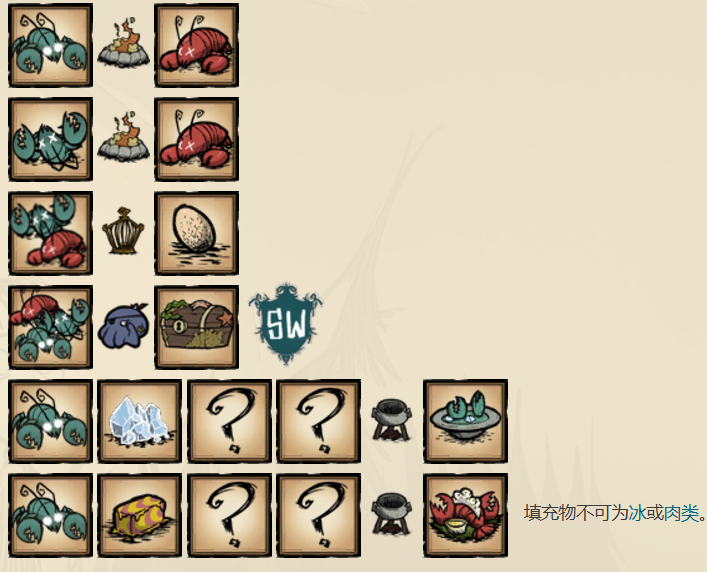Image resolution: width=707 pixels, height=572 pixels.
Task: Select the sunken treasure chest icon
Action: pos(197,327)
